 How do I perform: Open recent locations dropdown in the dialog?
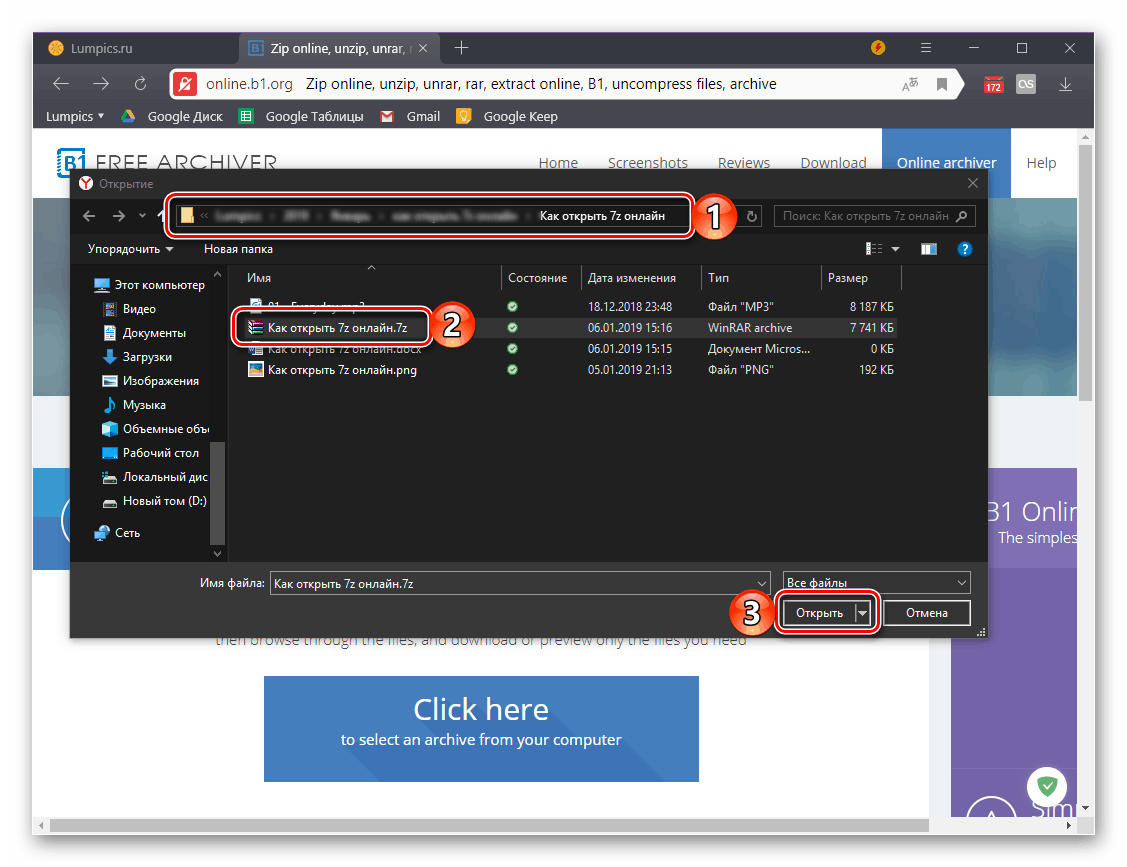coord(142,216)
